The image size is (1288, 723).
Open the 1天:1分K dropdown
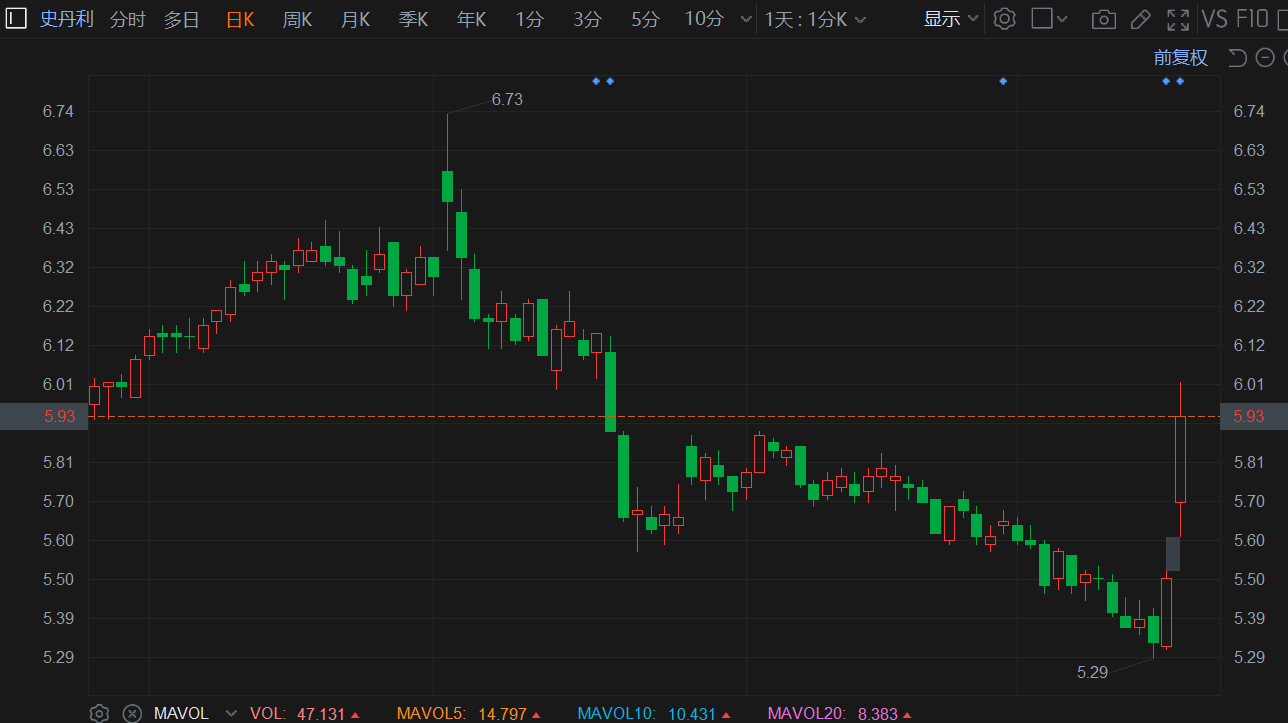(815, 19)
